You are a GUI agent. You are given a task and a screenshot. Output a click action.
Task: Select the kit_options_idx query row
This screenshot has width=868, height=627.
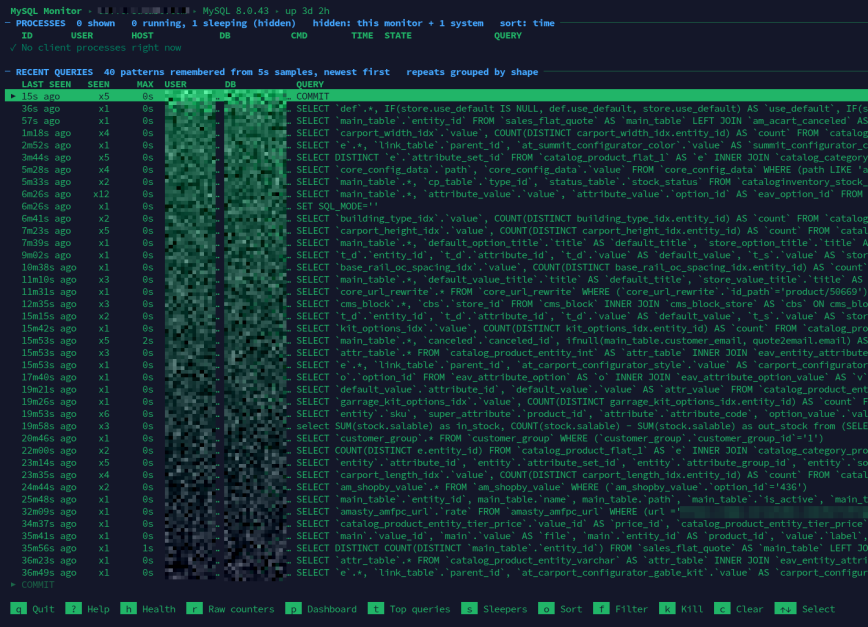click(x=436, y=328)
